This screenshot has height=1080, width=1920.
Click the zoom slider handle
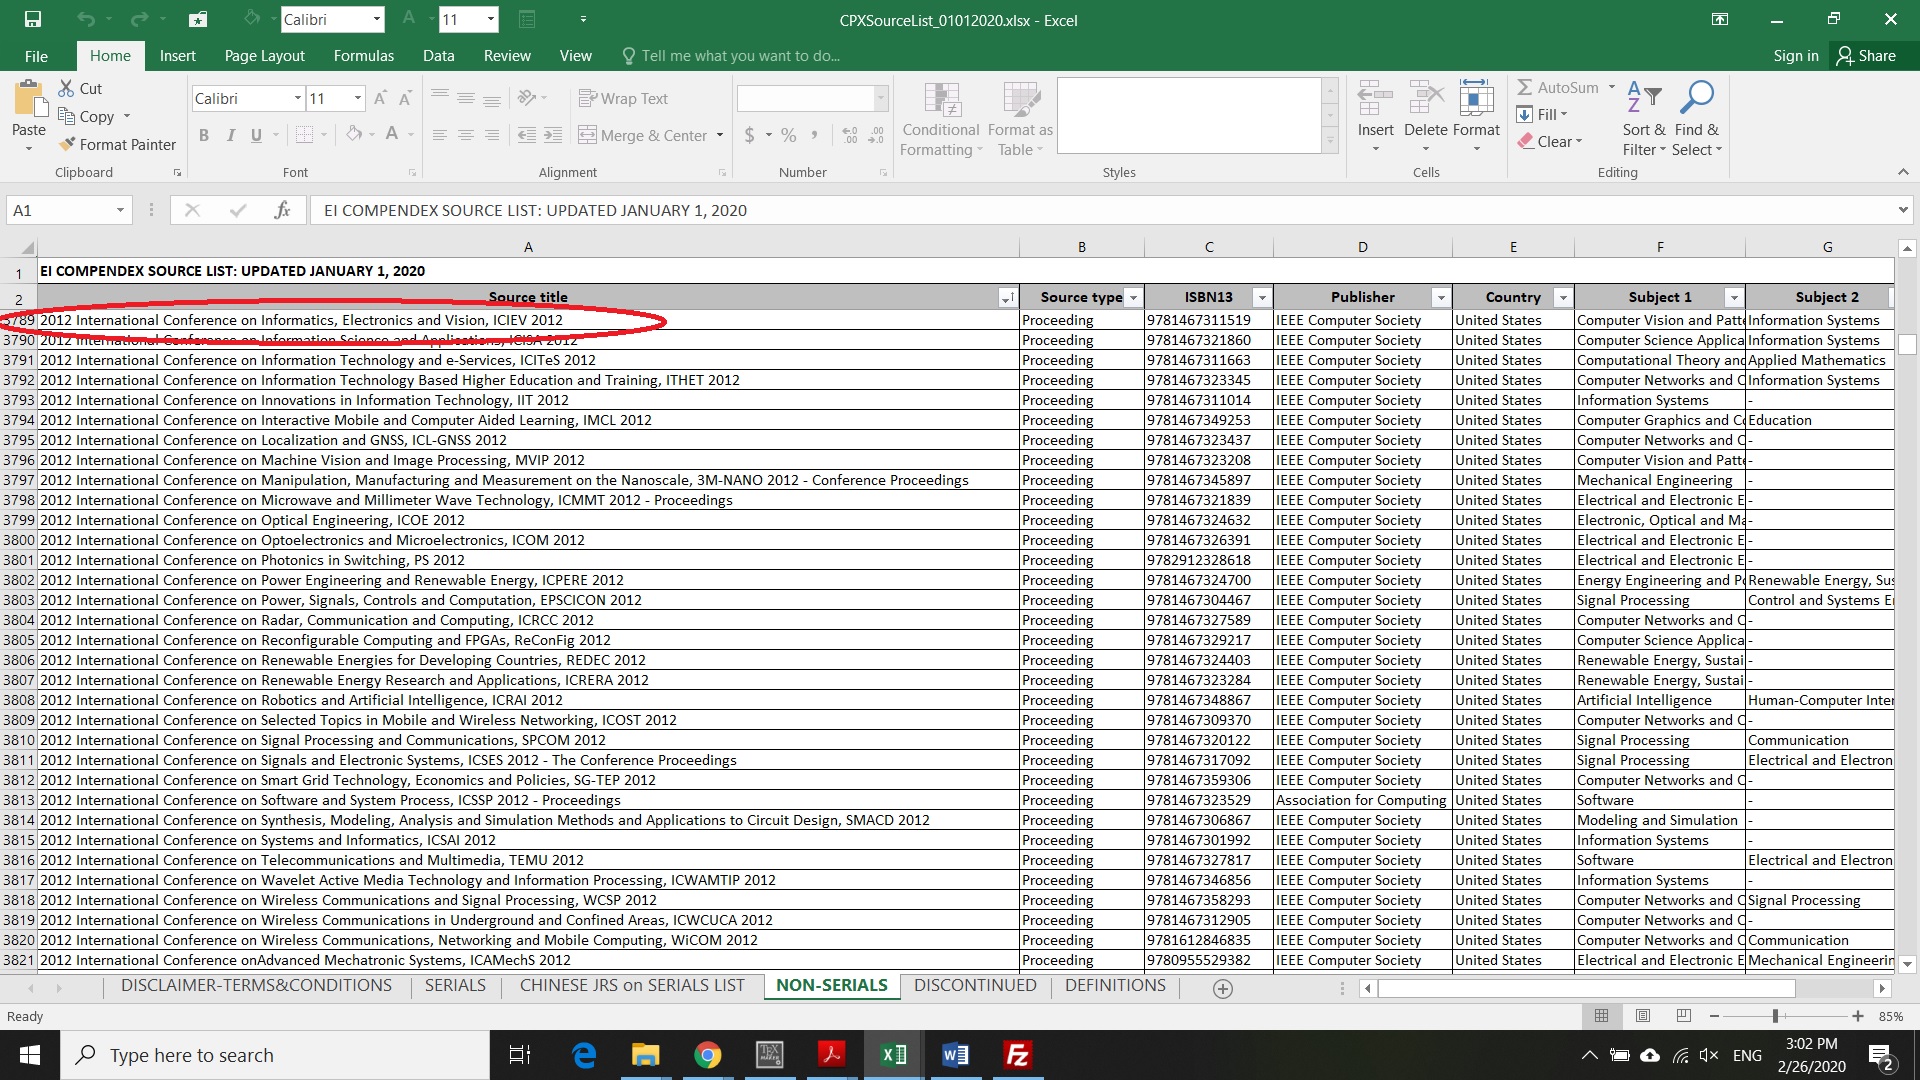pos(1775,1016)
